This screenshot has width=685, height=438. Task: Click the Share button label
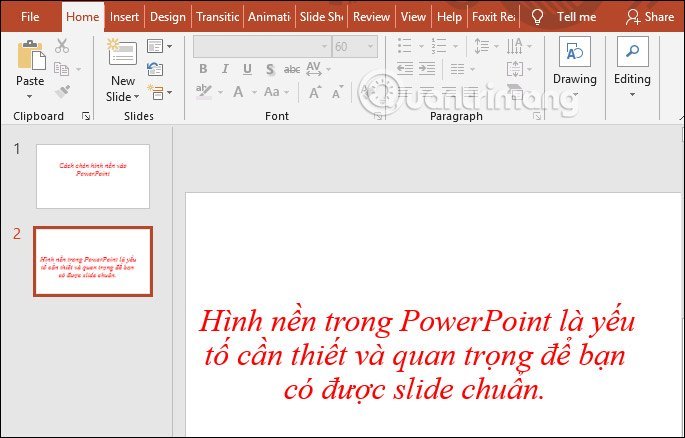[659, 17]
